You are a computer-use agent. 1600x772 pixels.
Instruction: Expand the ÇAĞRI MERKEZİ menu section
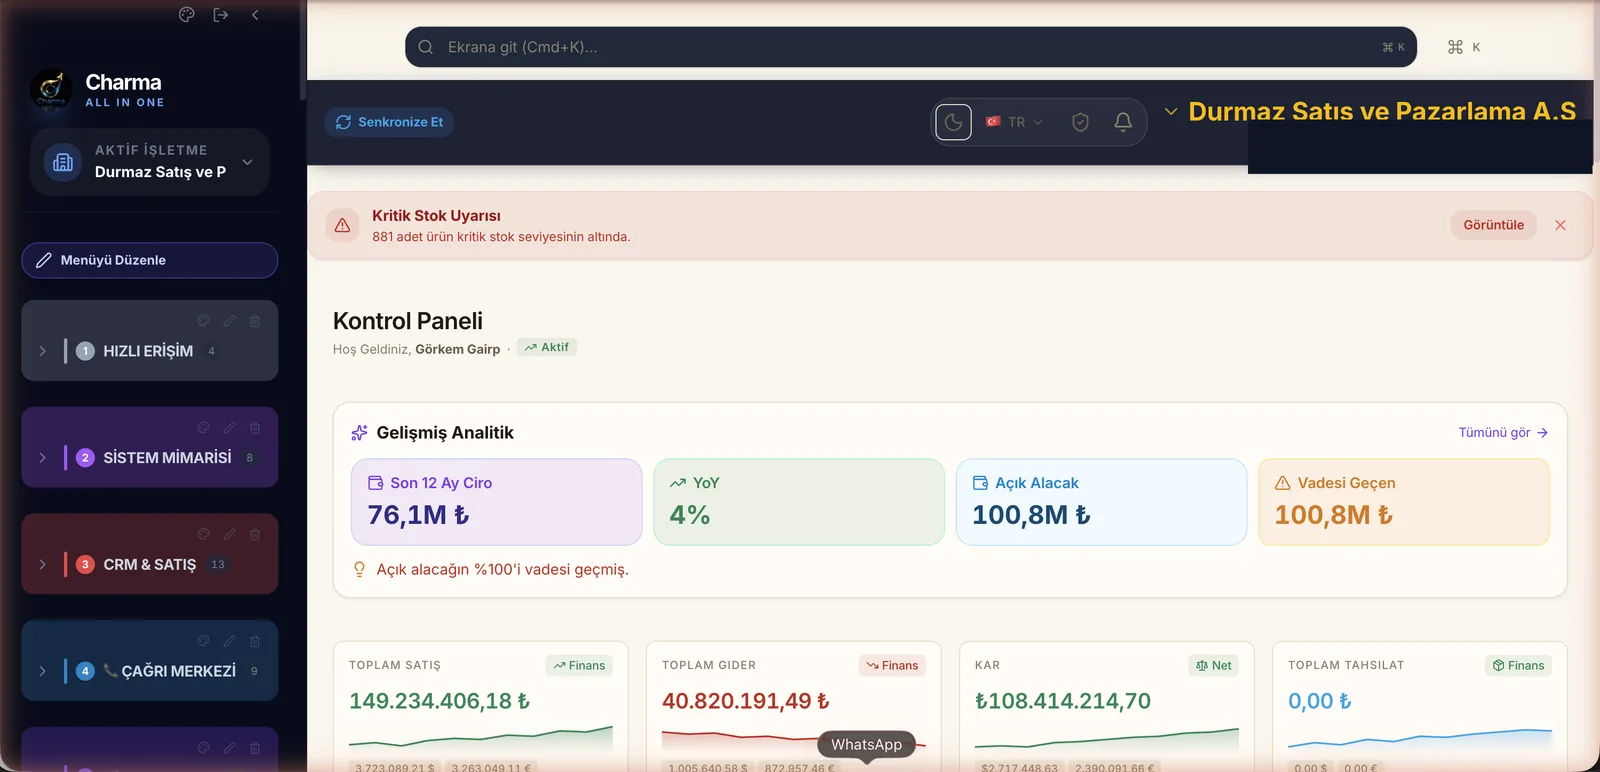click(42, 671)
